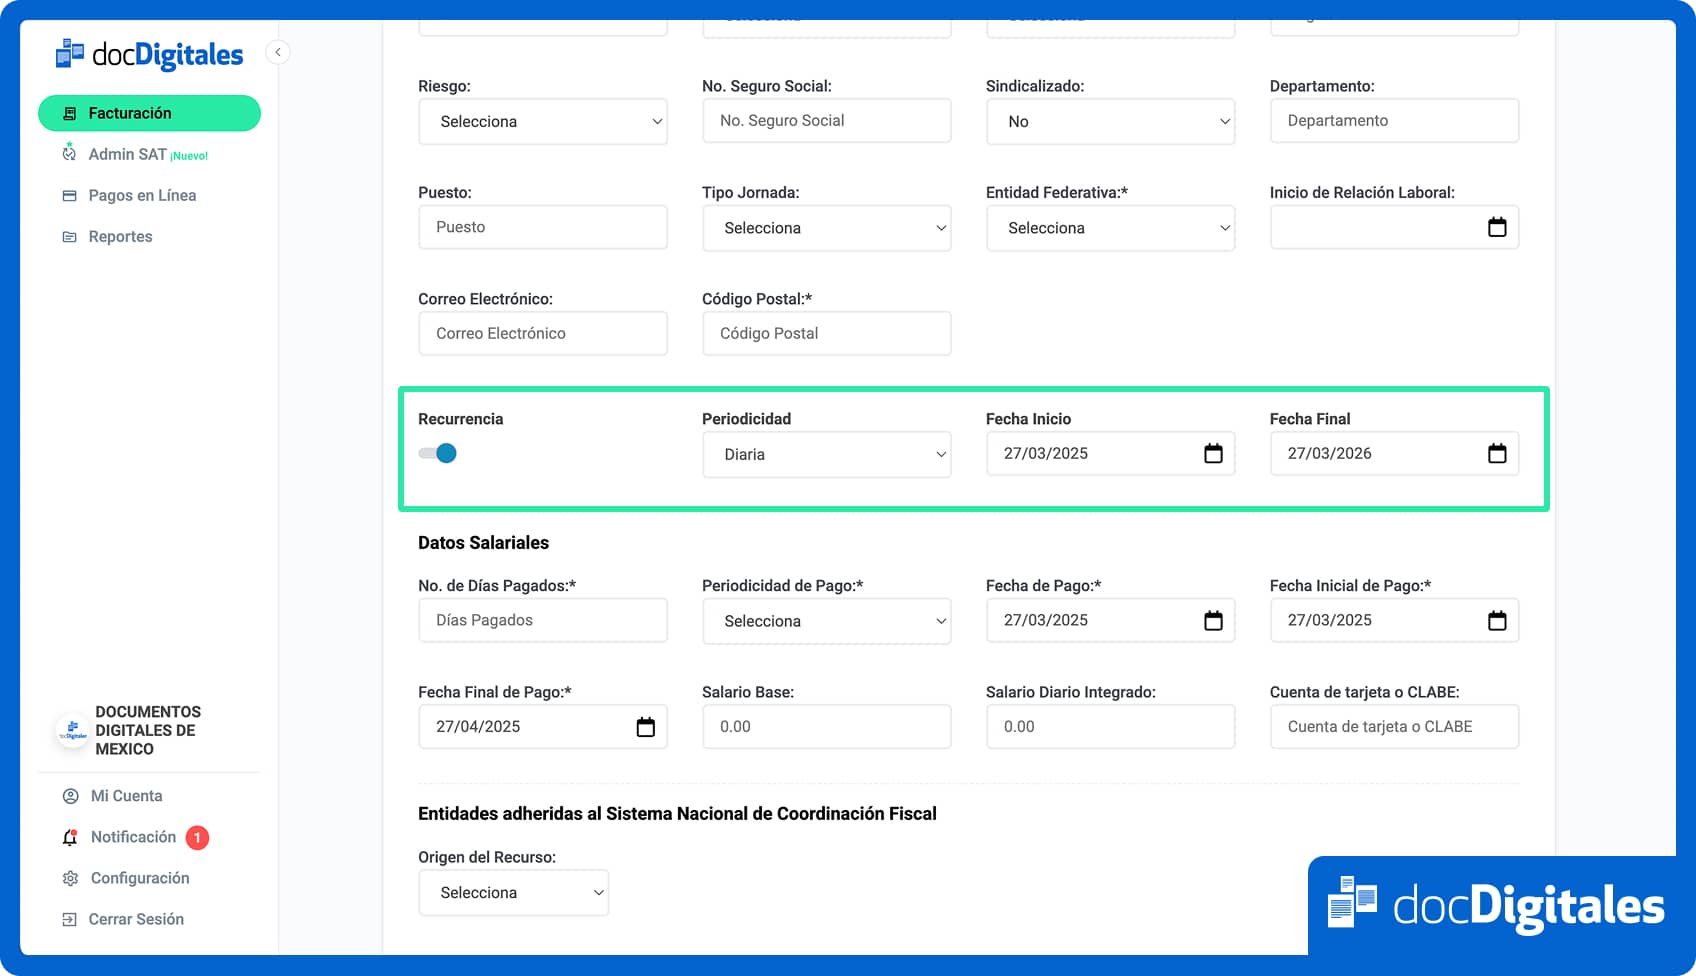The image size is (1696, 976).
Task: Click the Departamento field
Action: [x=1394, y=121]
